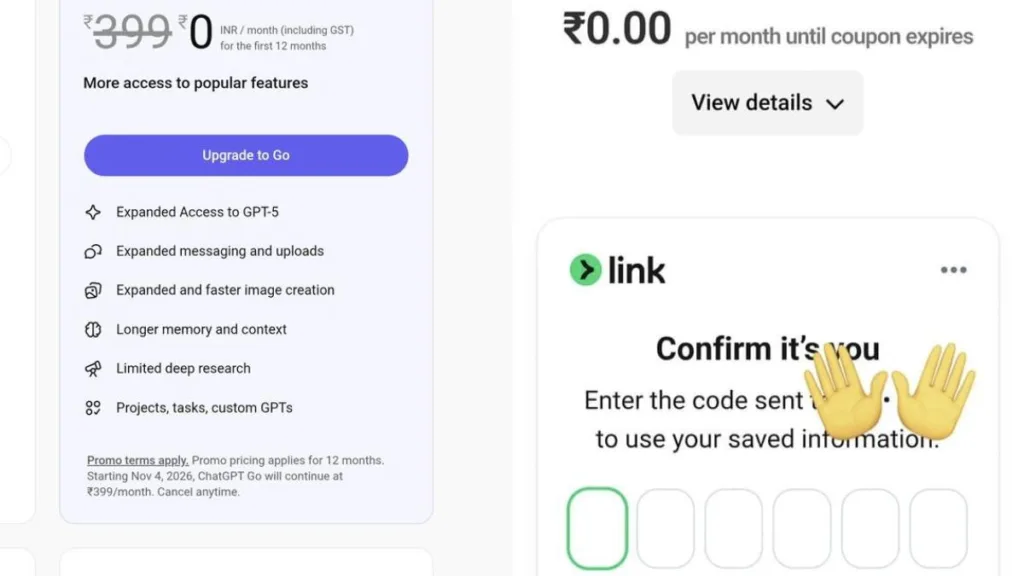Viewport: 1024px width, 576px height.
Task: Click the Projects, tasks, custom GPTs icon
Action: click(x=93, y=407)
